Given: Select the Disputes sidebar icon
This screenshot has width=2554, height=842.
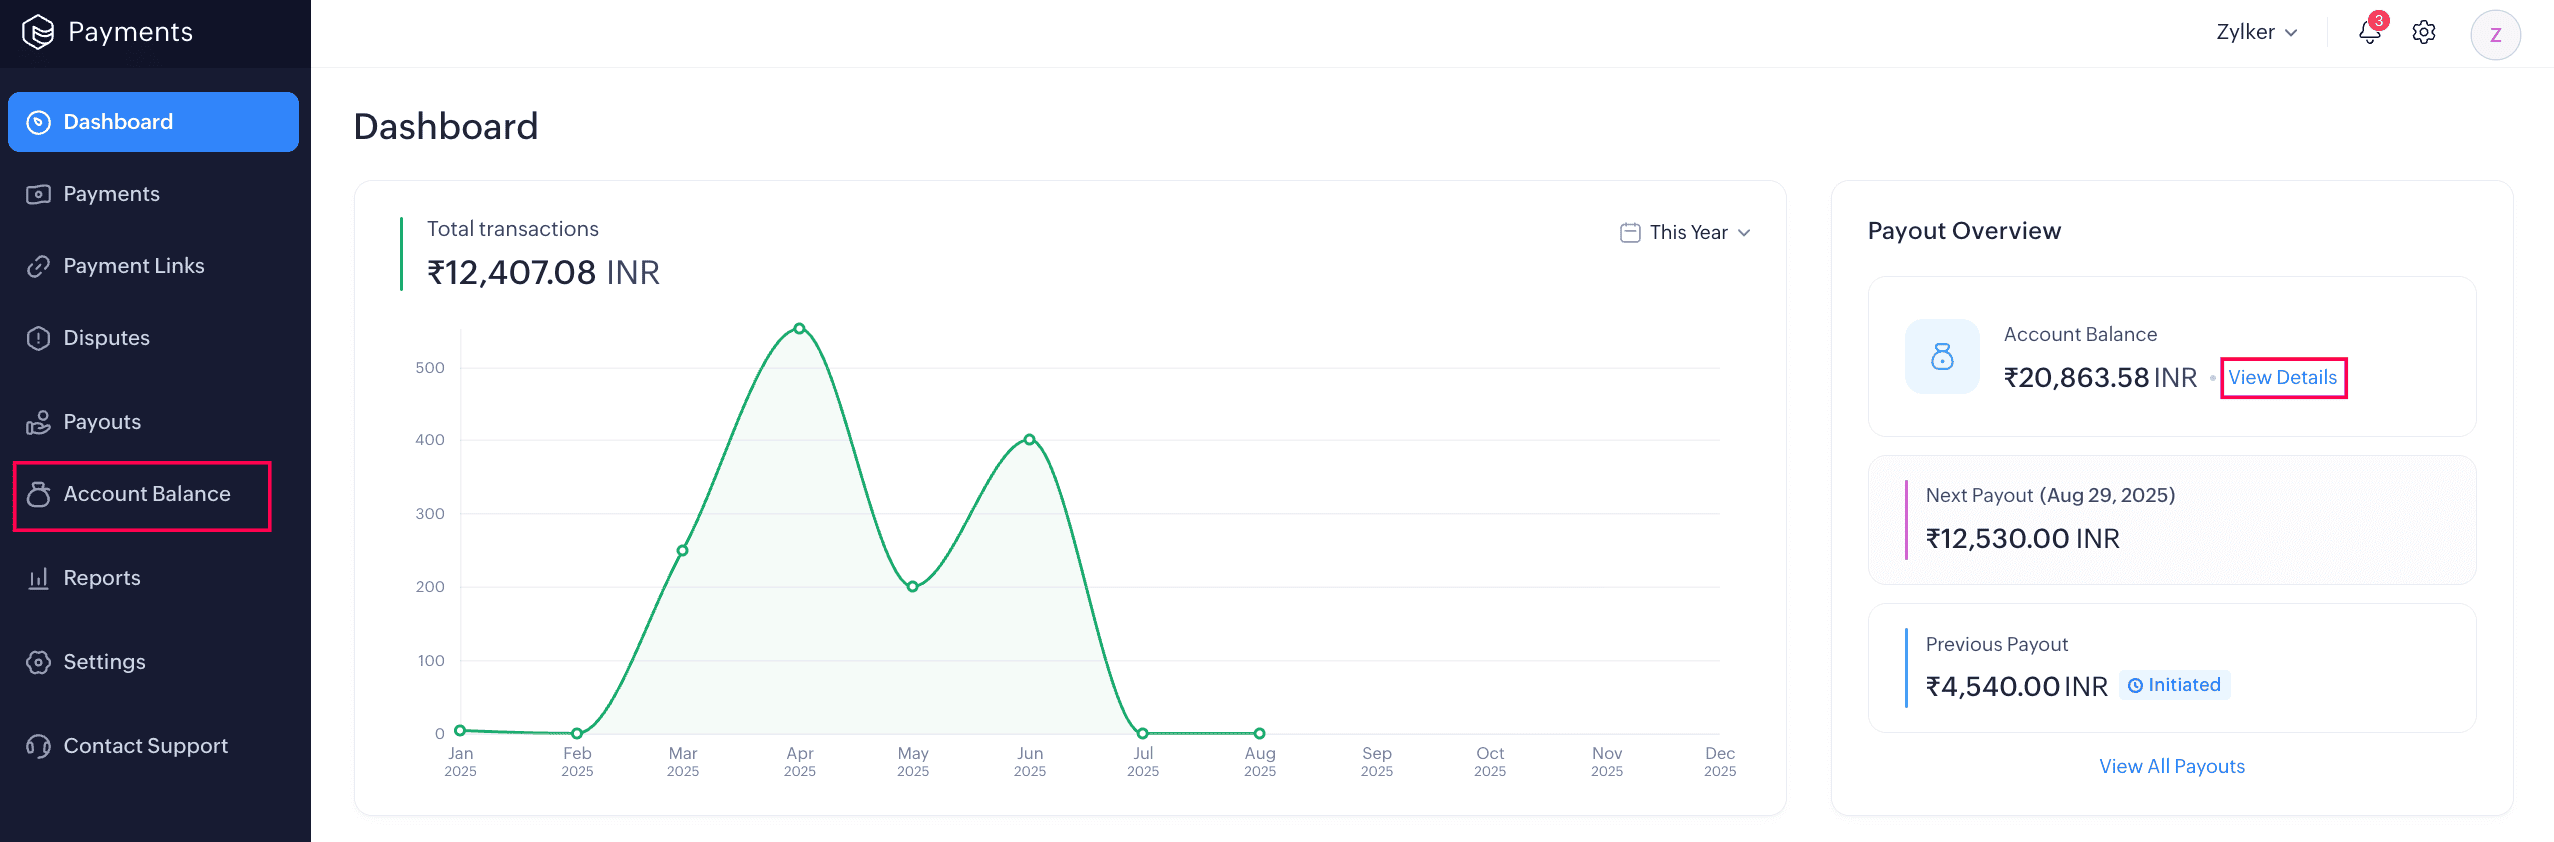Looking at the screenshot, I should (x=37, y=338).
